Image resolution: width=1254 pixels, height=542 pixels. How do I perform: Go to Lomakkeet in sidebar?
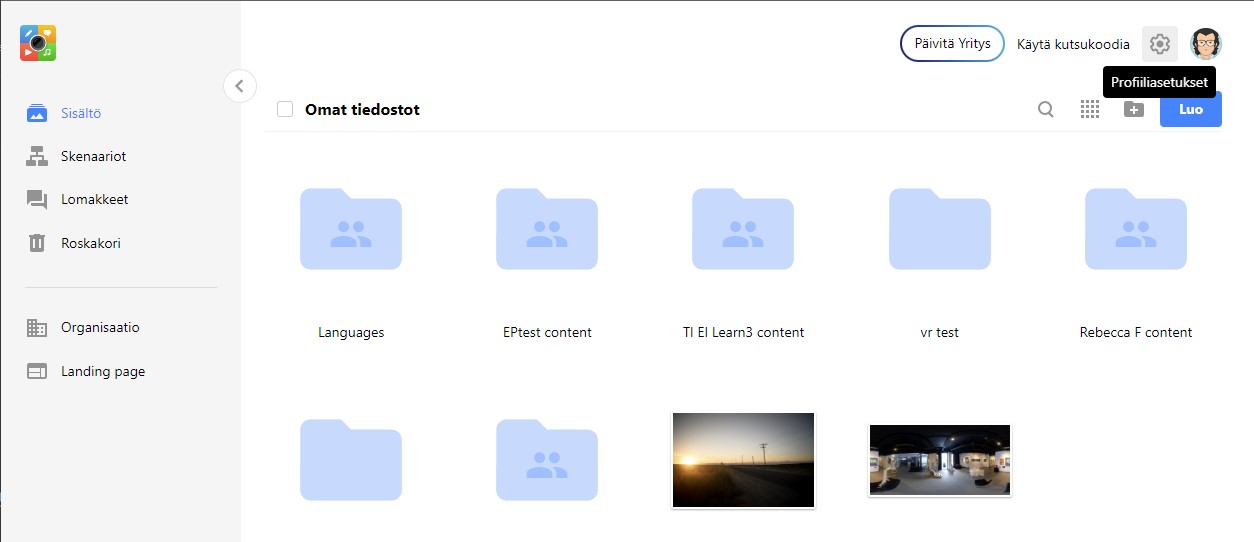tap(77, 199)
